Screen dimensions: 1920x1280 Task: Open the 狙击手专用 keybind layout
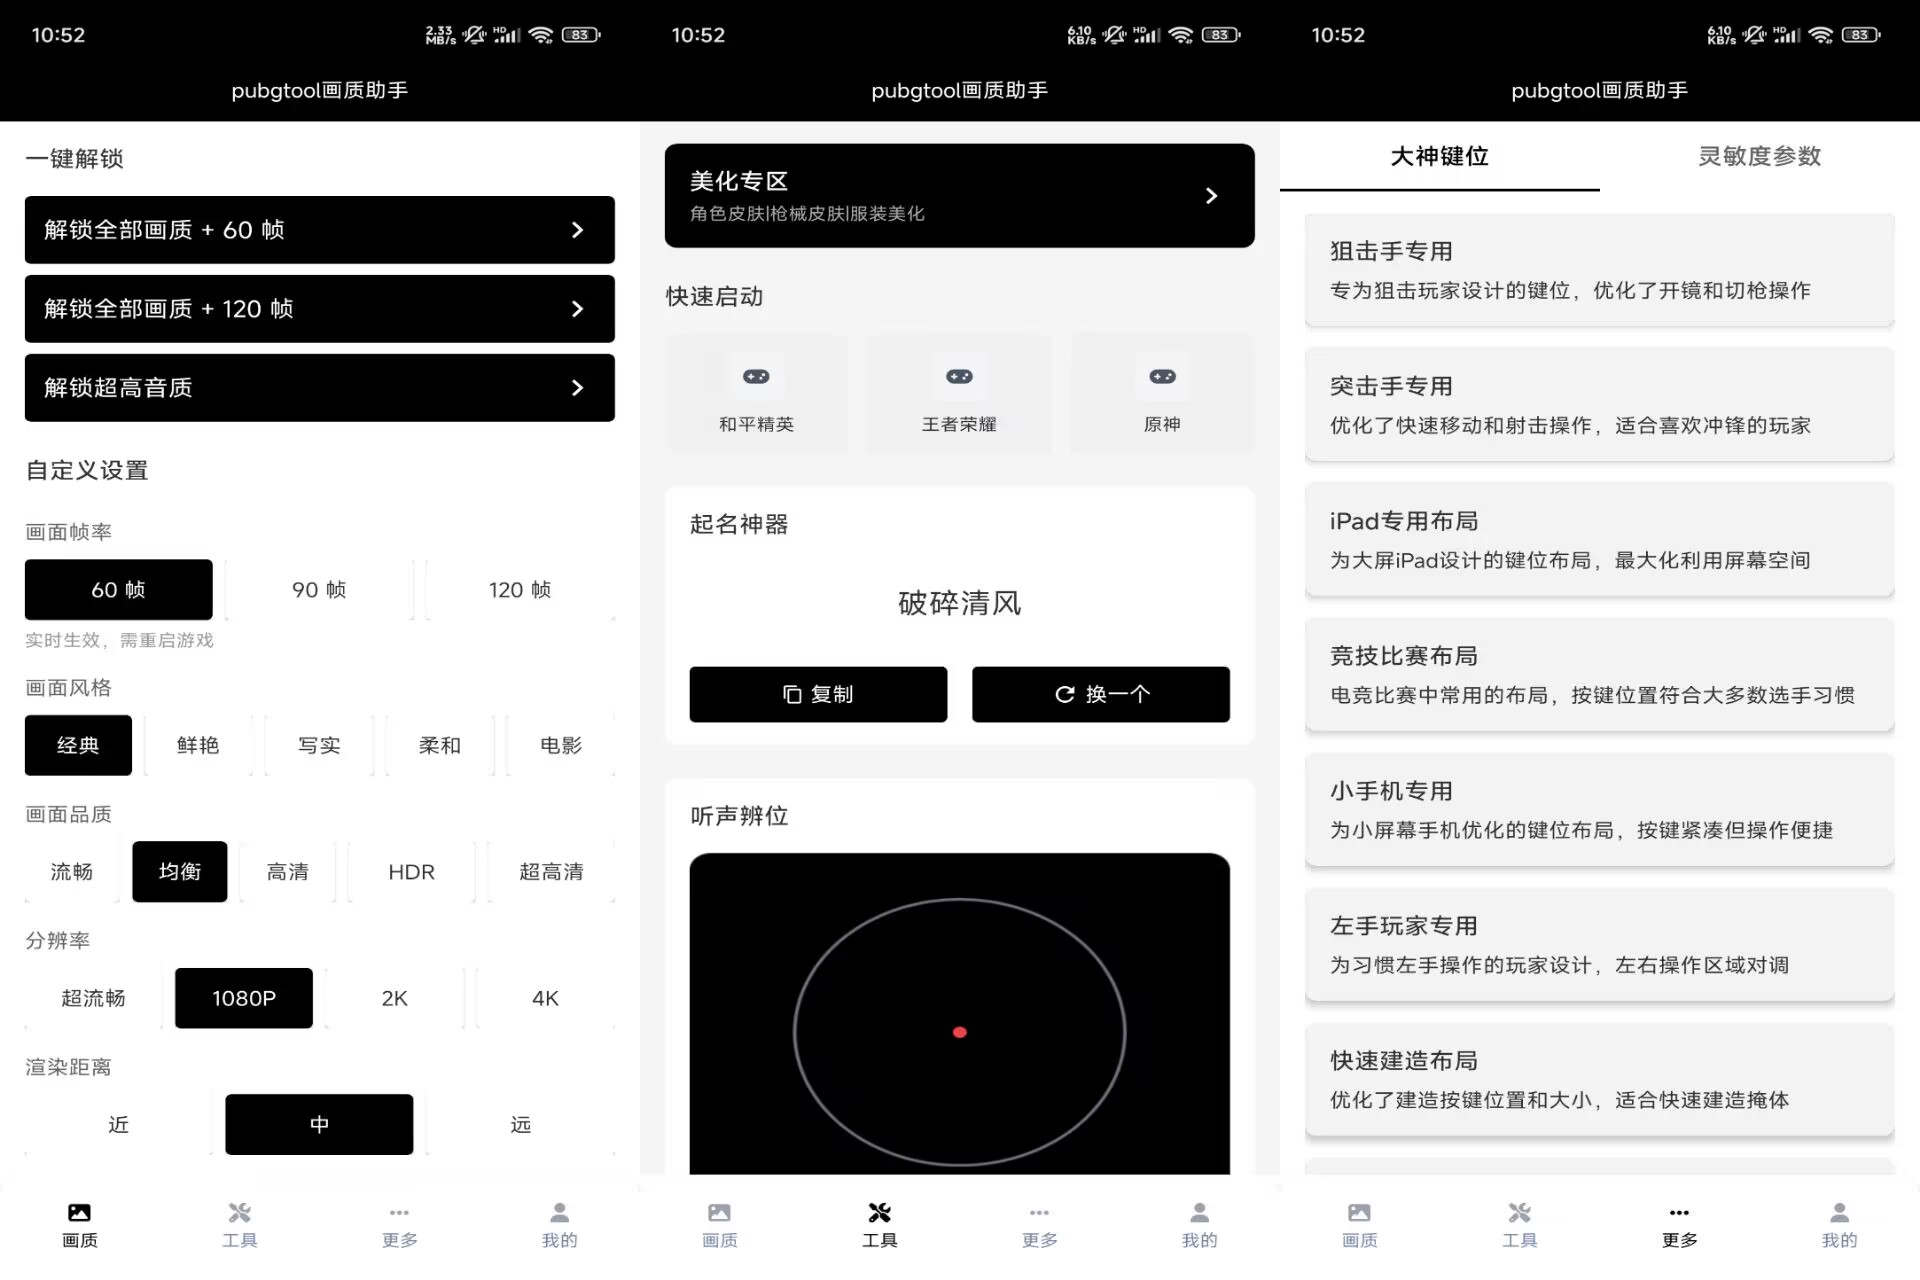pyautogui.click(x=1597, y=270)
